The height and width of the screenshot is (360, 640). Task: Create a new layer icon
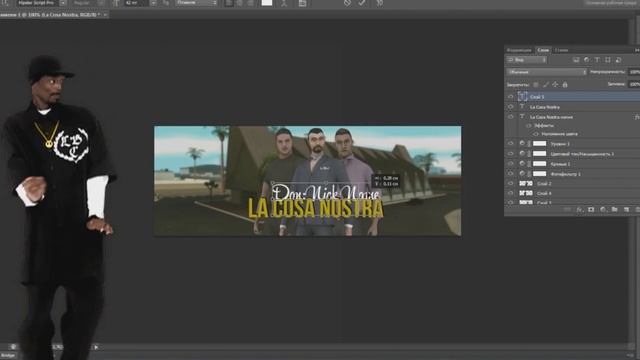click(627, 210)
